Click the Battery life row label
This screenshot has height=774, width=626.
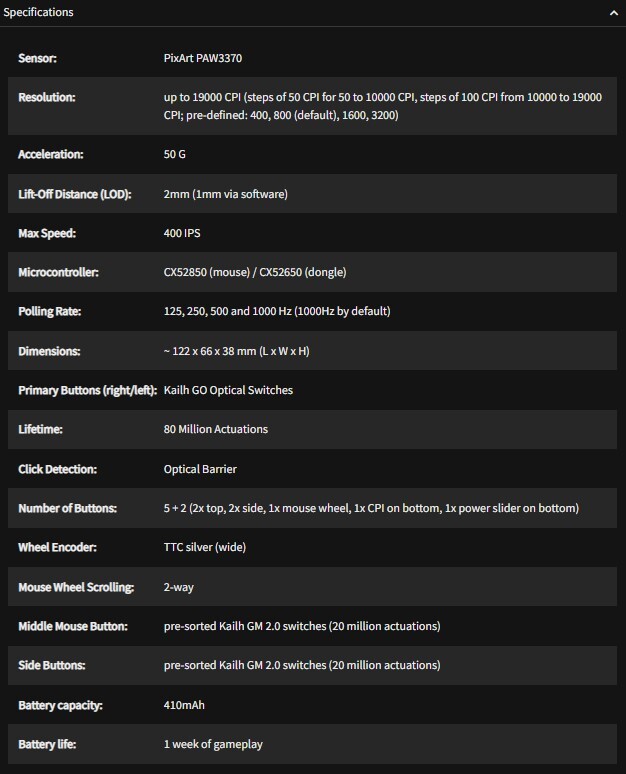click(46, 744)
